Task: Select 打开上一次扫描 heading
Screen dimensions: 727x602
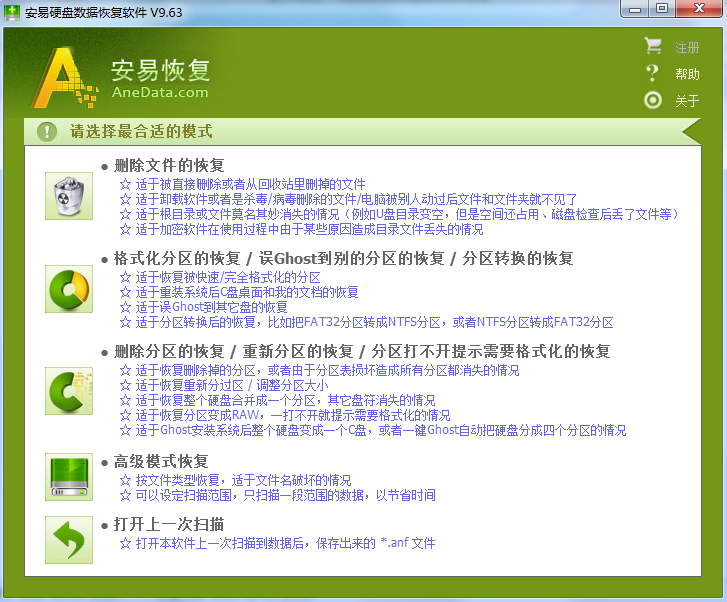Action: (169, 525)
